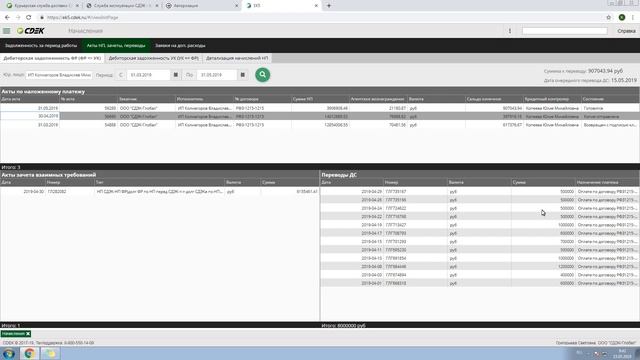Open Заявки на доп. расходы menu item

(180, 46)
